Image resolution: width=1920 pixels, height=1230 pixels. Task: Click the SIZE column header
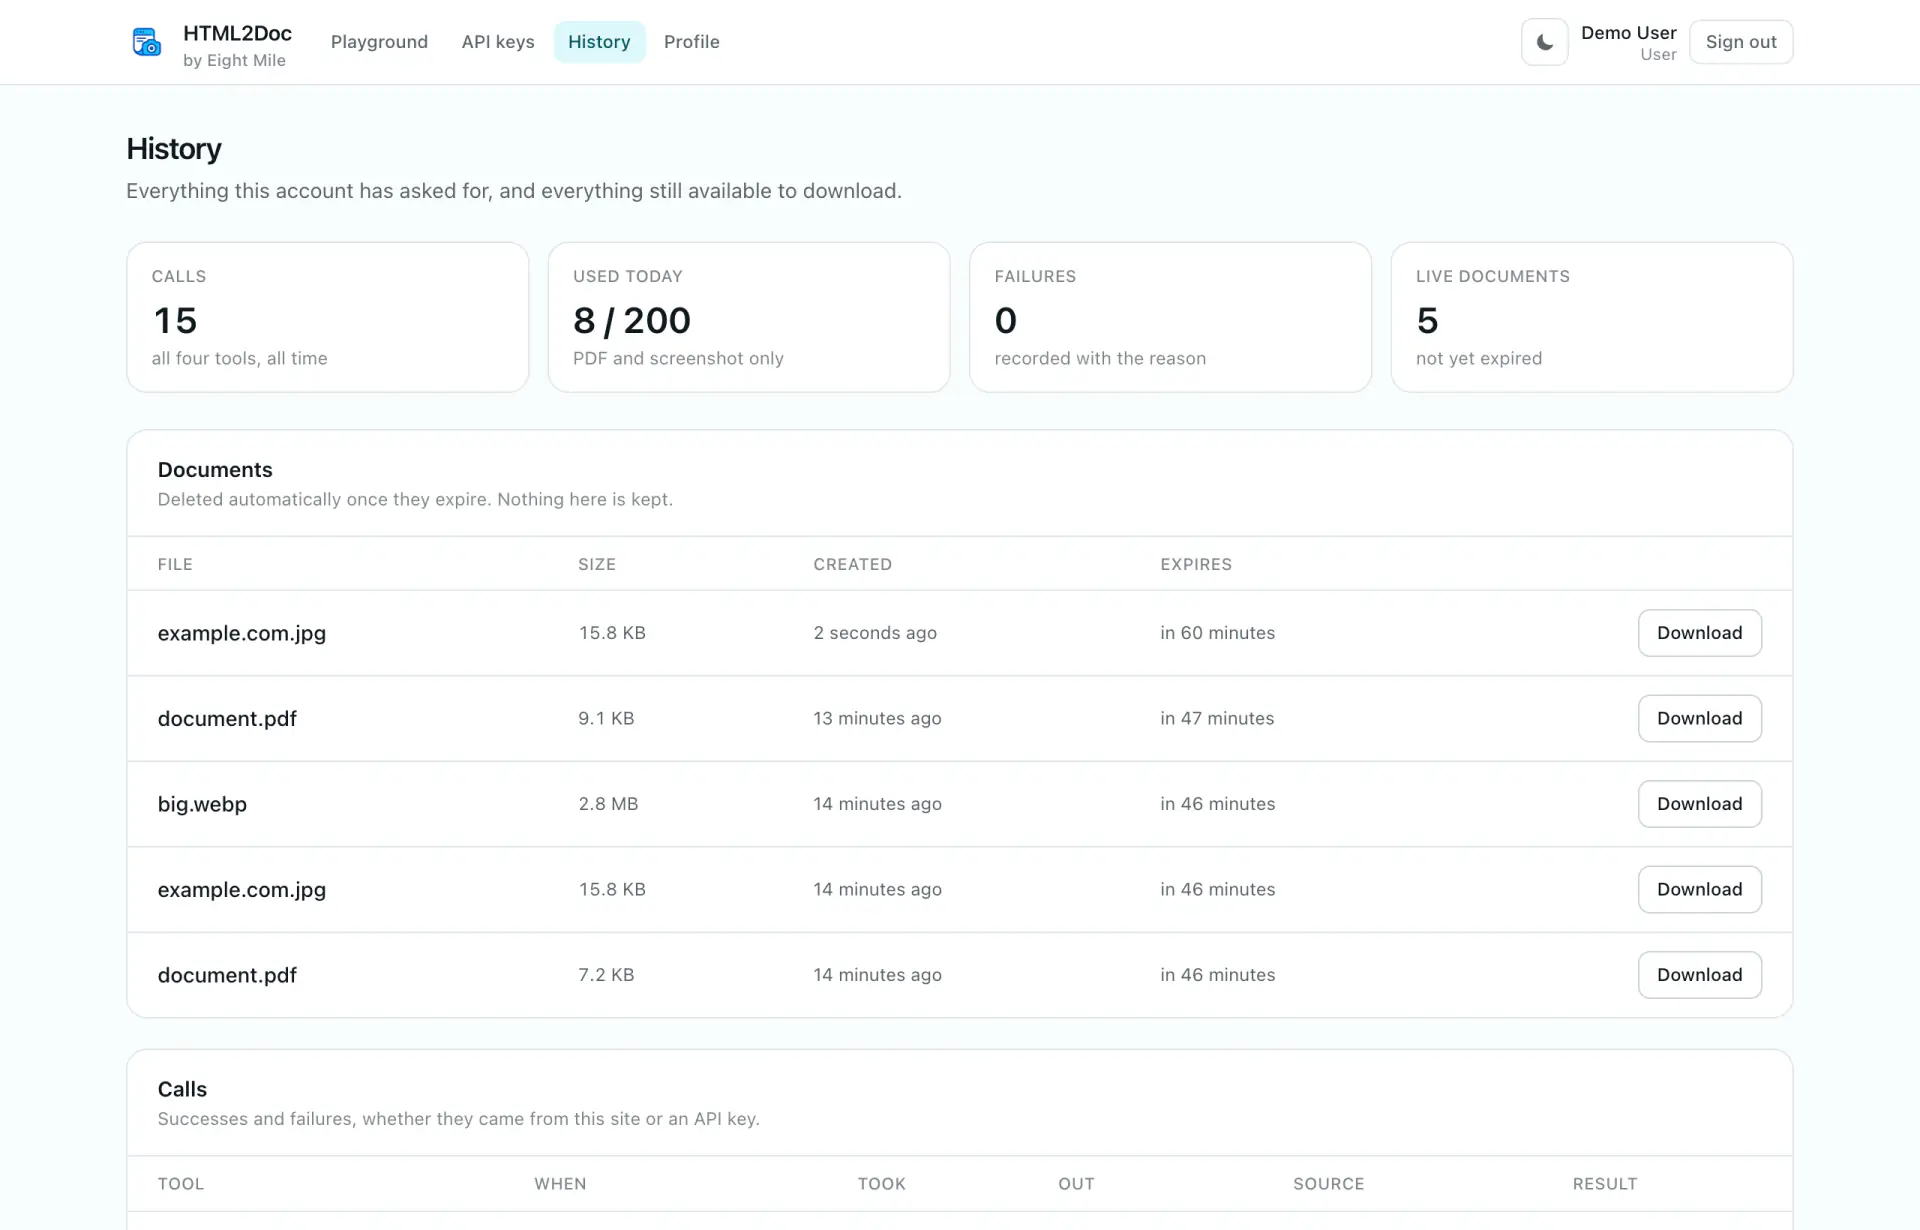597,564
